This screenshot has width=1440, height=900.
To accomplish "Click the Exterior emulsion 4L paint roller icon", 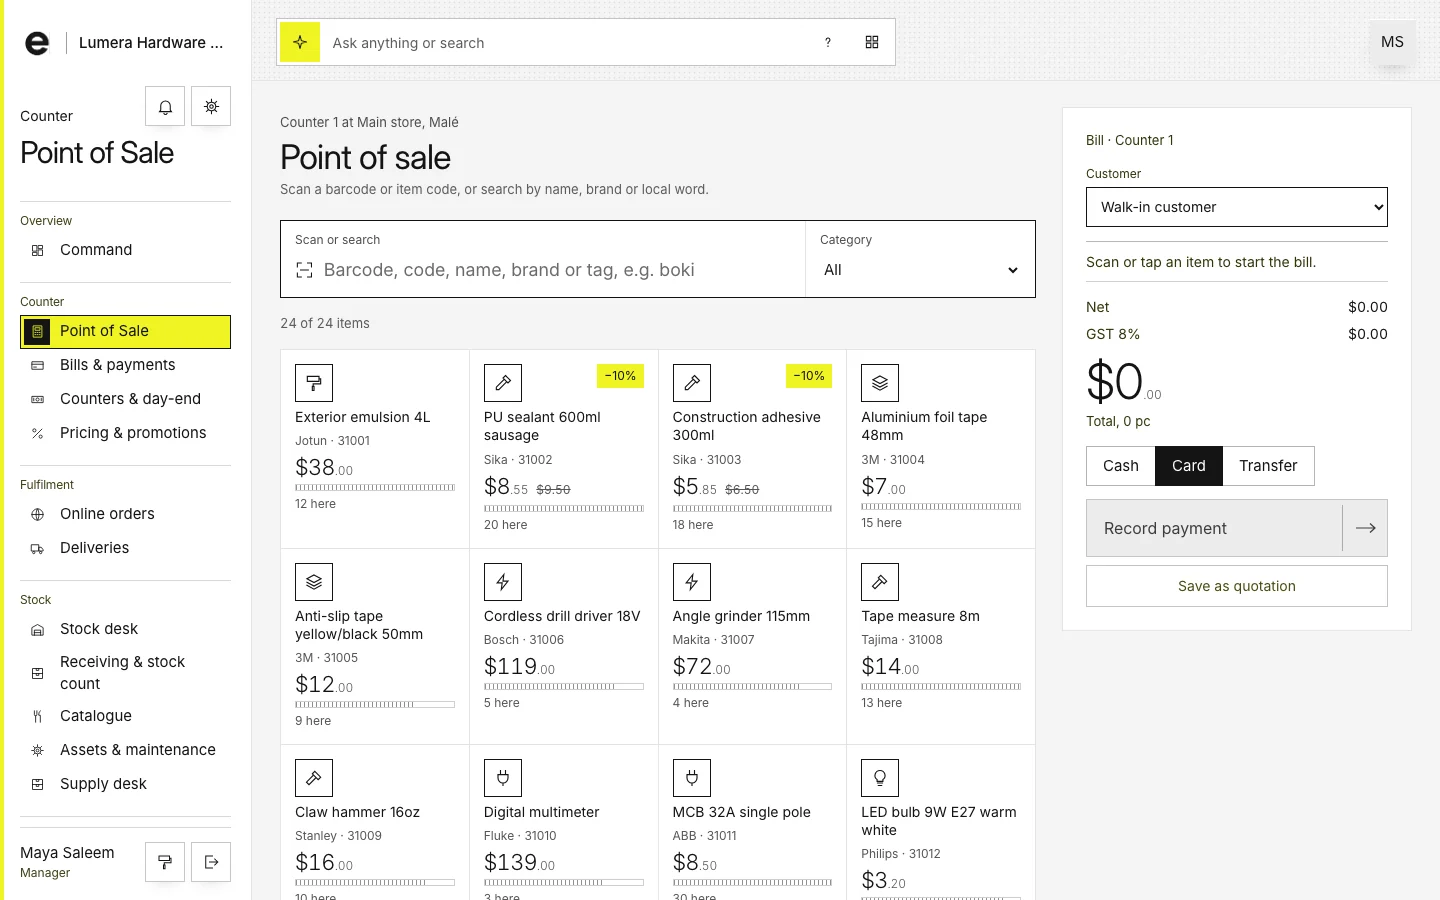I will [314, 383].
